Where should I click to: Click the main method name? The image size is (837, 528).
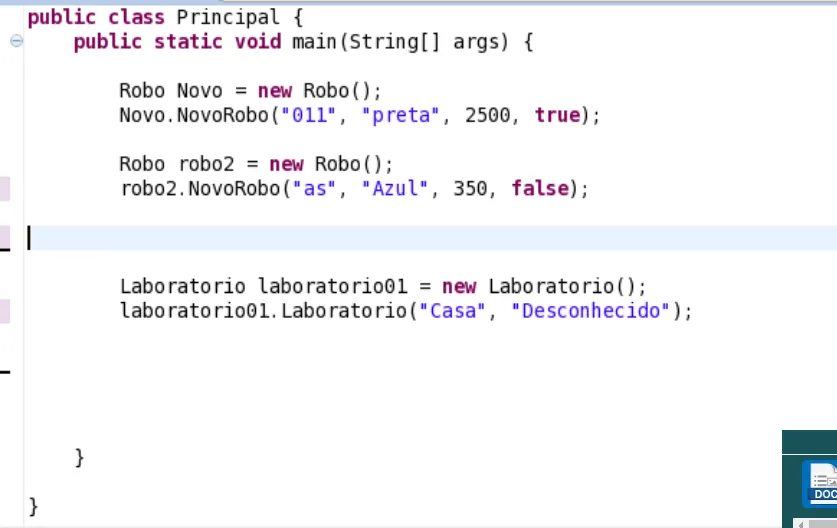(314, 42)
